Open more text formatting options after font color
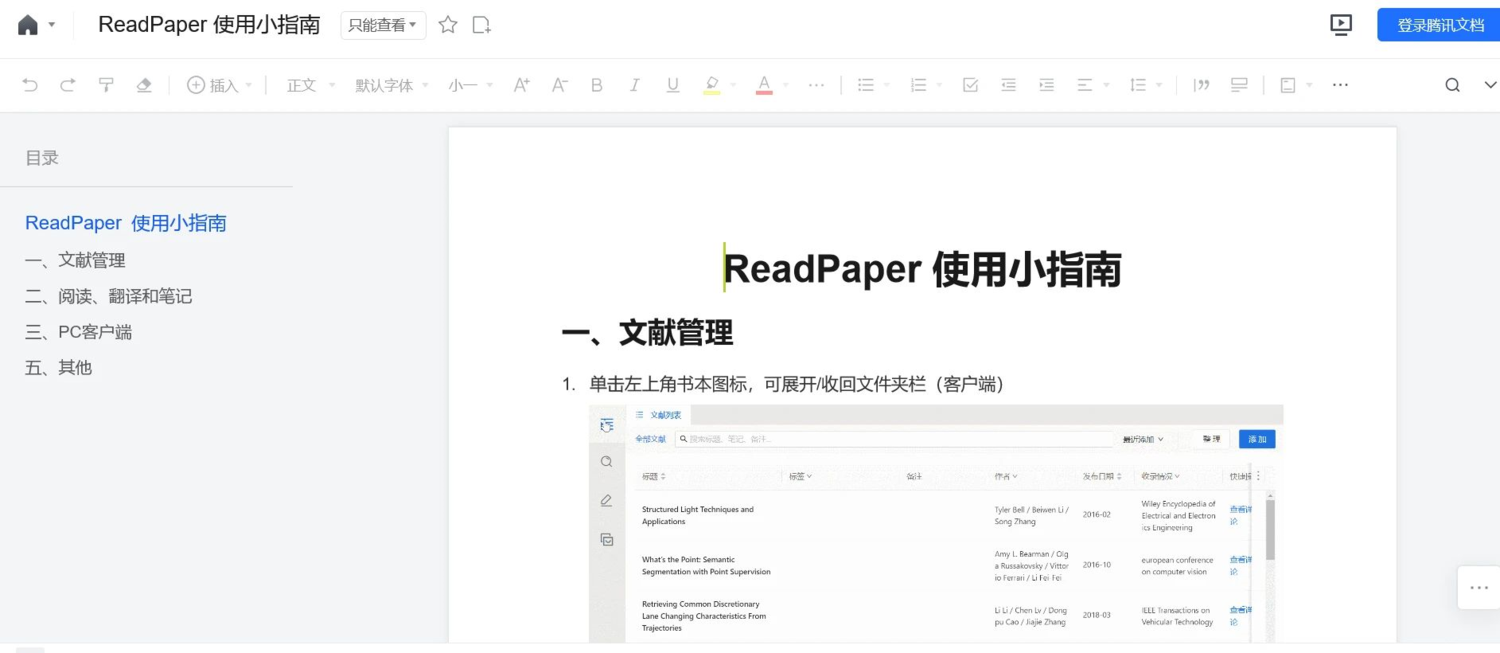The width and height of the screenshot is (1500, 653). (x=817, y=85)
